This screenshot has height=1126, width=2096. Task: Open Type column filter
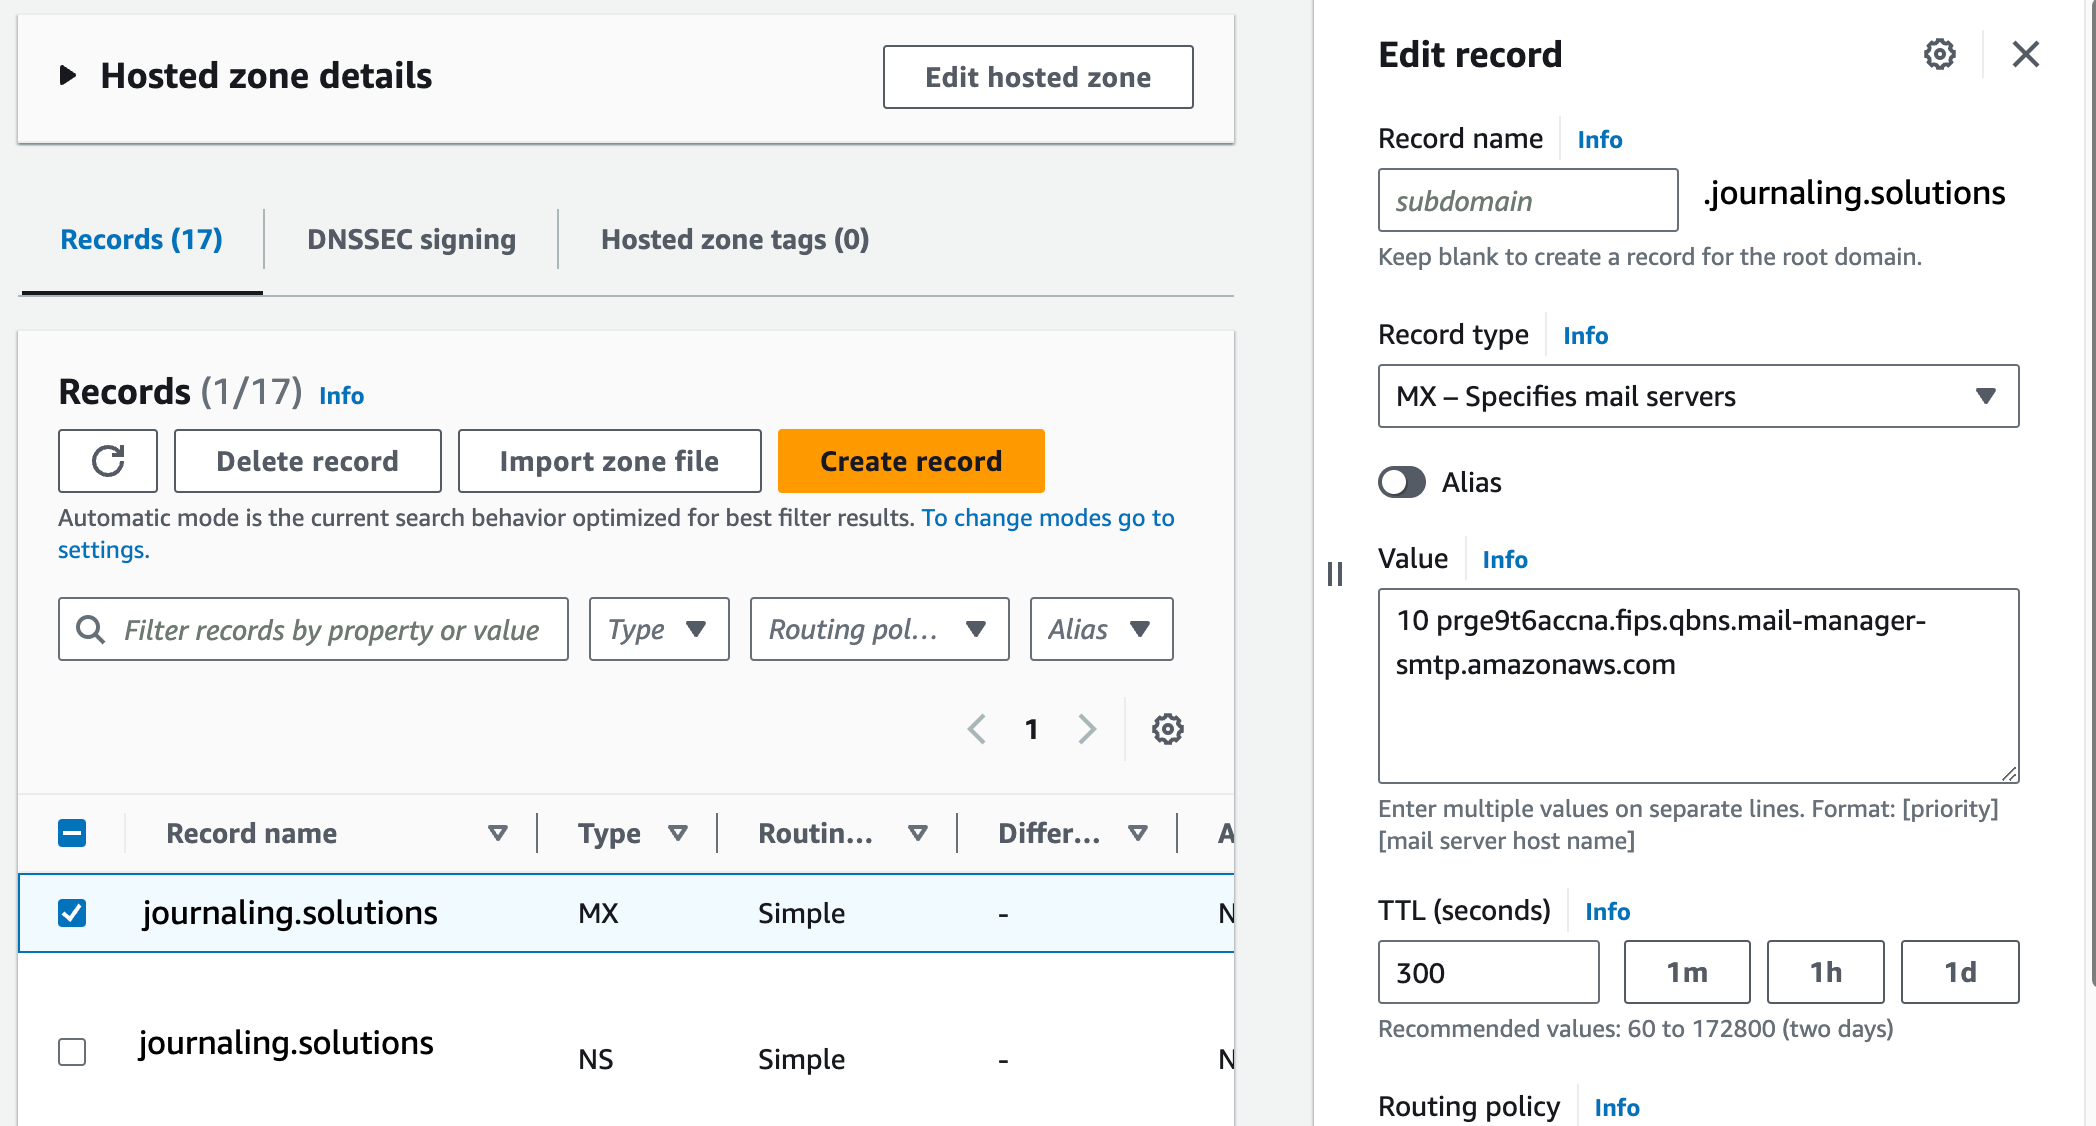pos(679,832)
